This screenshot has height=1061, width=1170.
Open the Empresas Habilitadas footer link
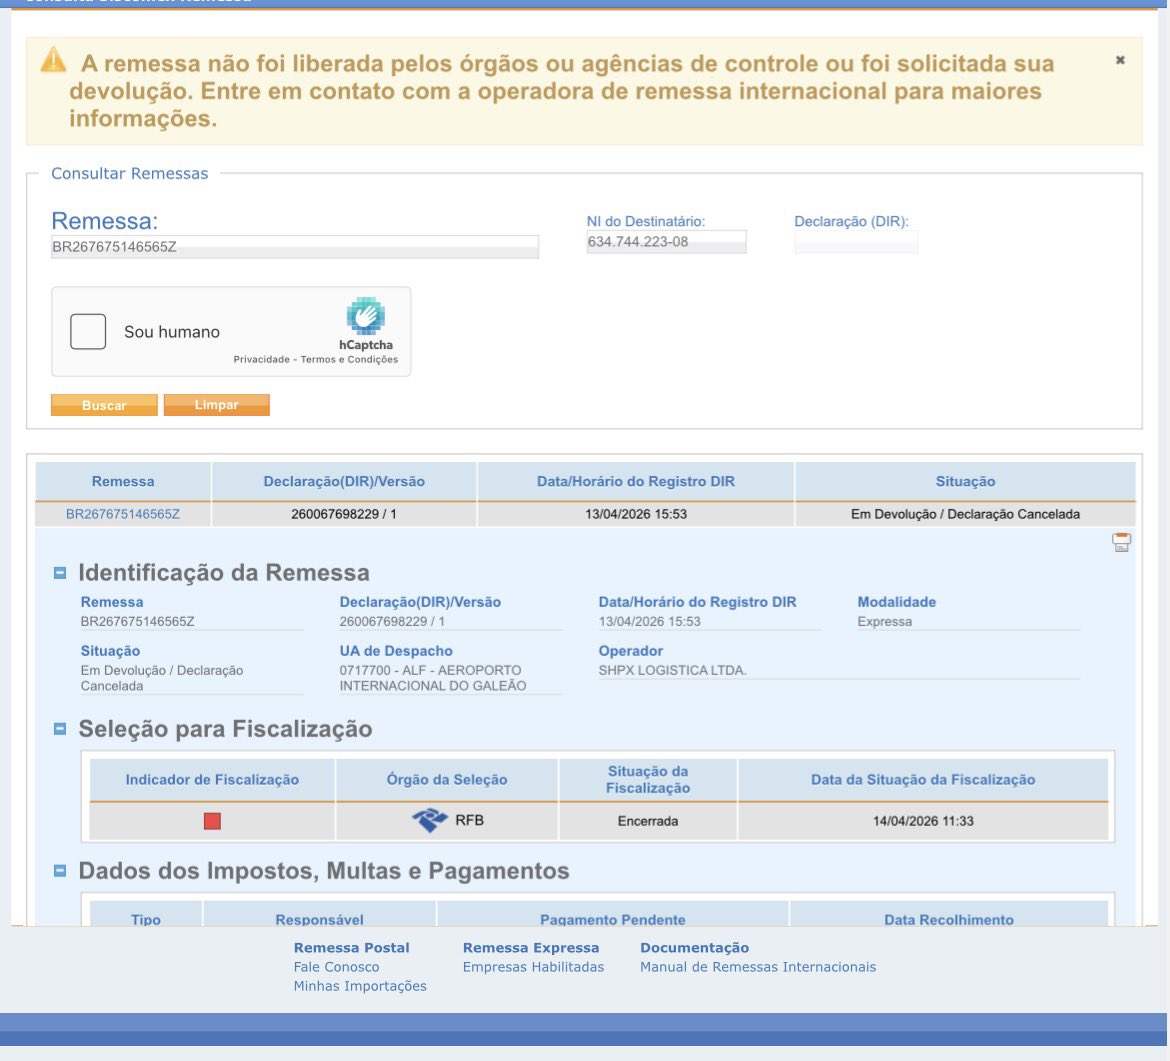pos(534,967)
